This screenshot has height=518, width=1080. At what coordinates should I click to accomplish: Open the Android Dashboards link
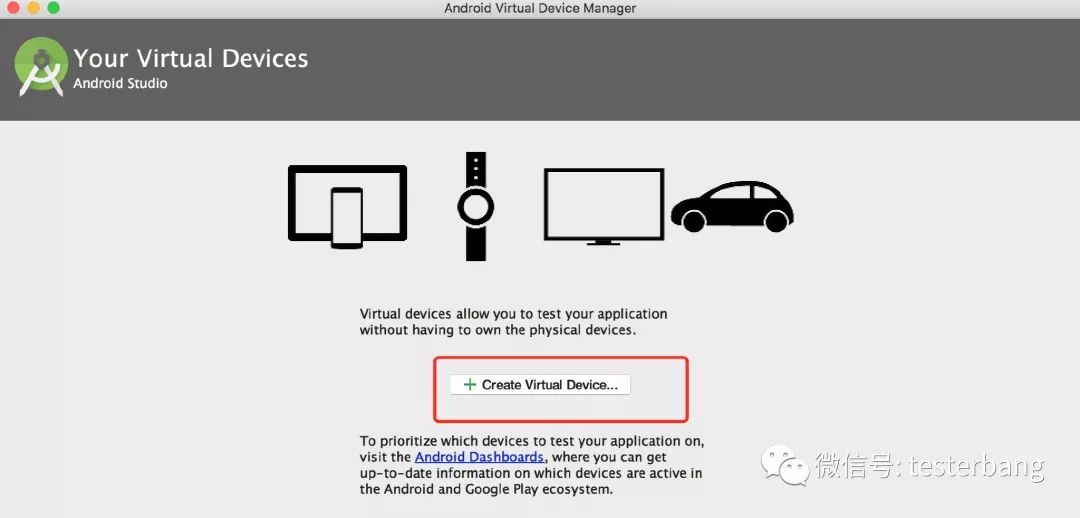[x=479, y=457]
